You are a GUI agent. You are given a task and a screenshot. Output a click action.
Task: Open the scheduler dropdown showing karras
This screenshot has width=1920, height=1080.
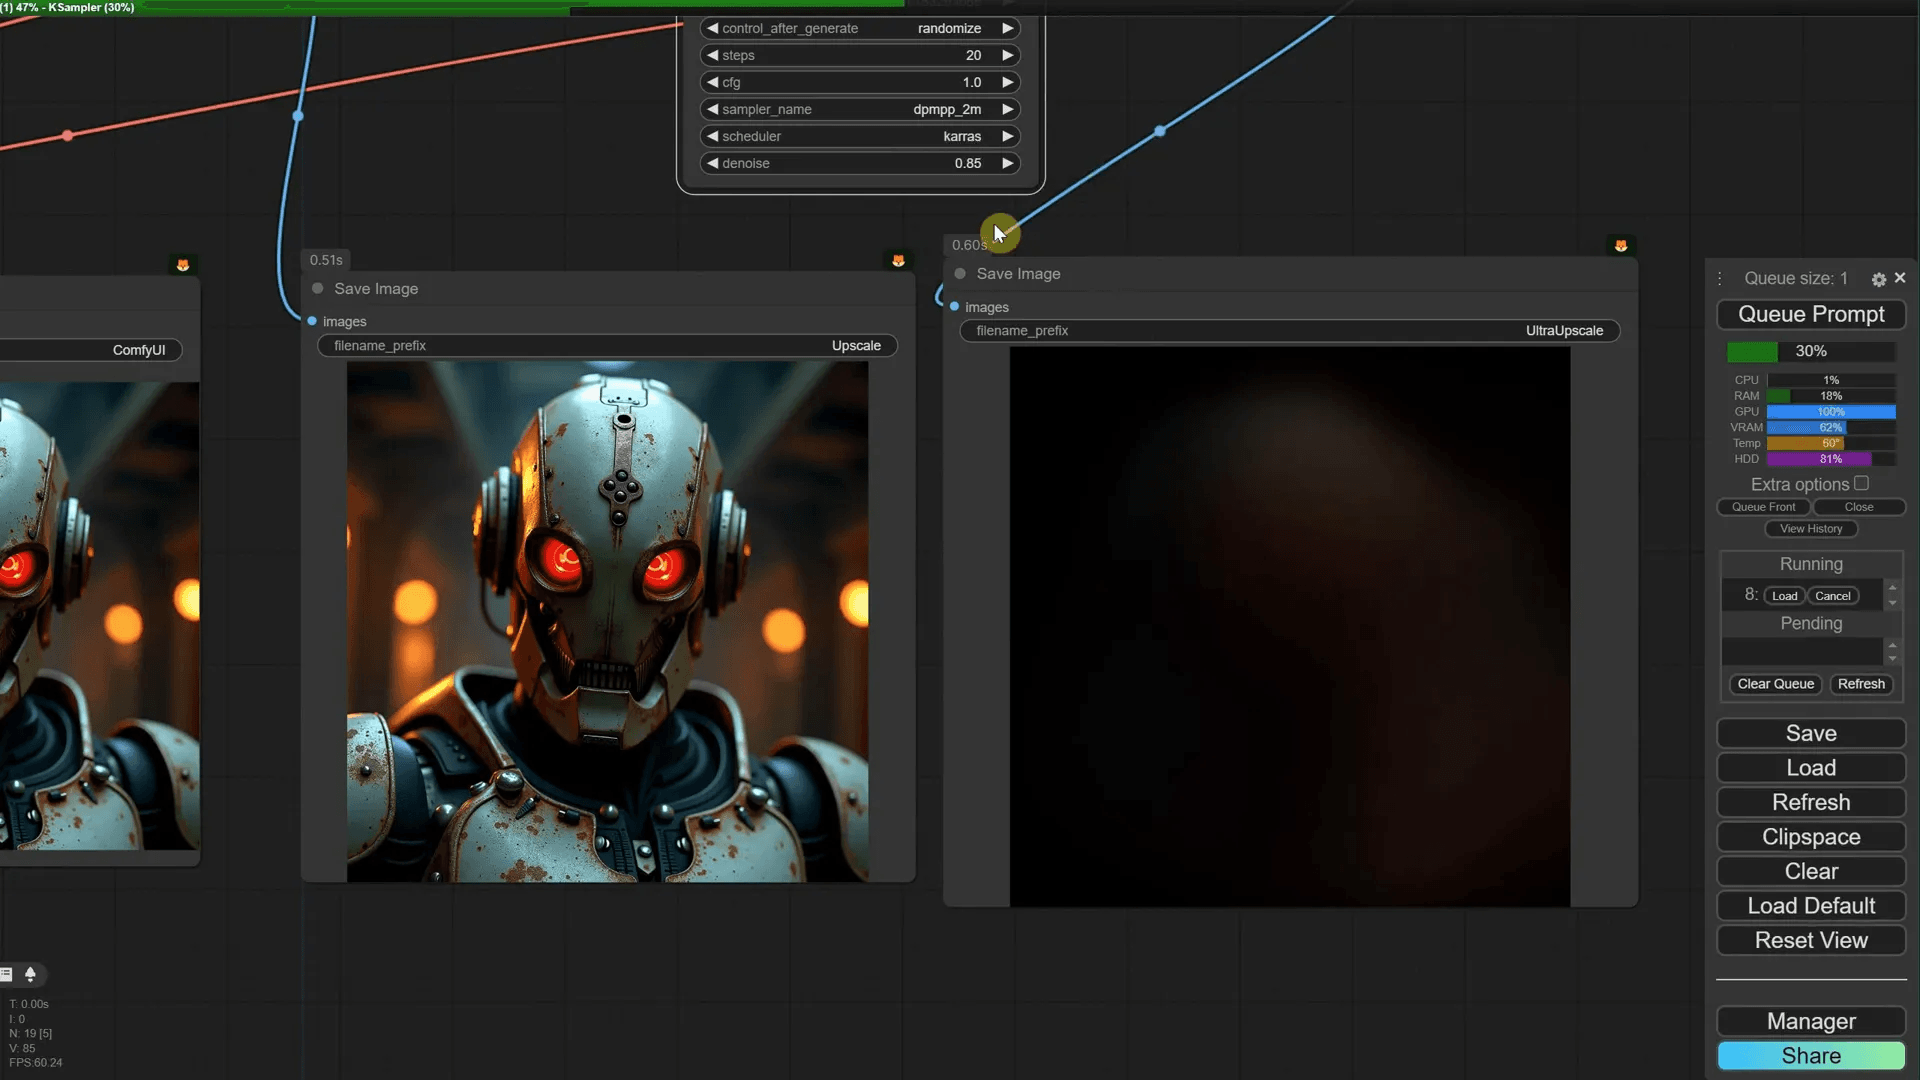(860, 136)
